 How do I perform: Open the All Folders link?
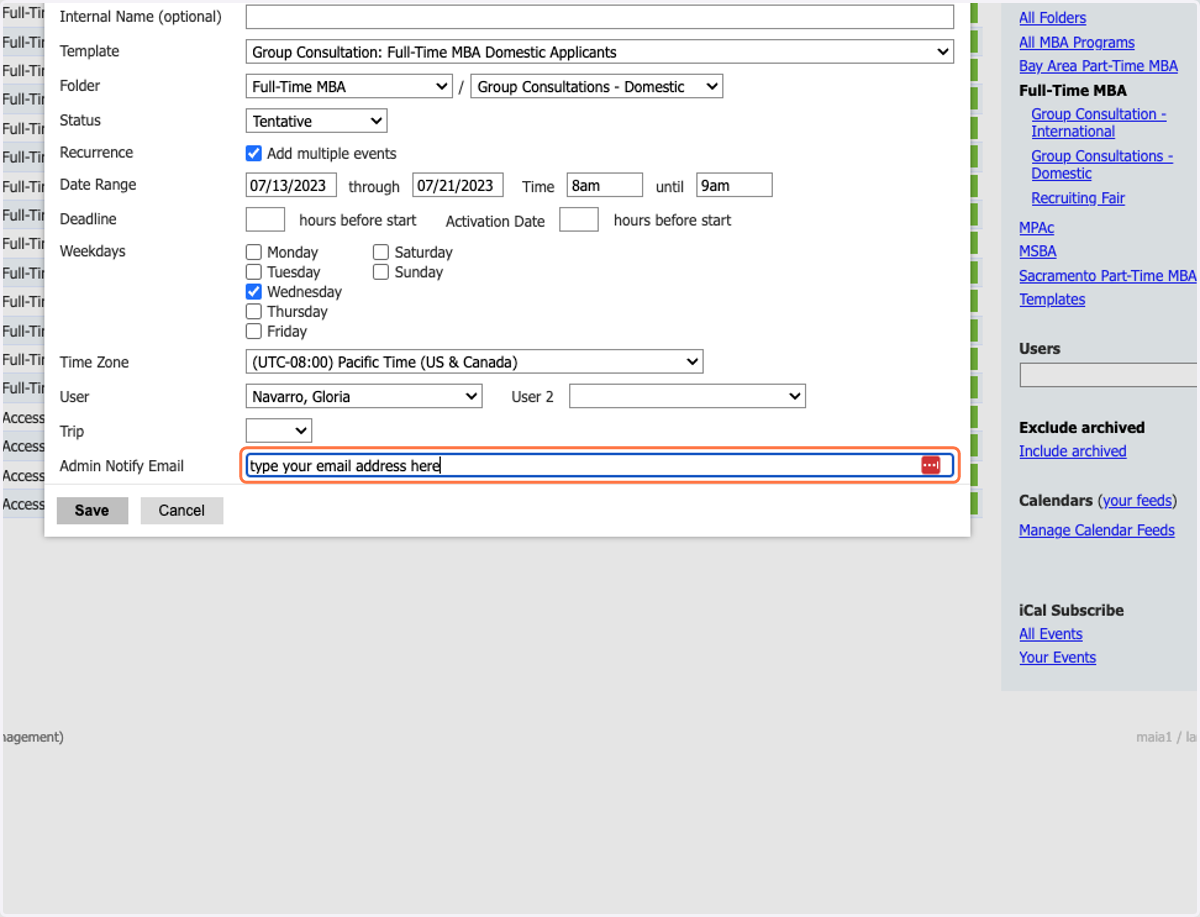[x=1052, y=18]
